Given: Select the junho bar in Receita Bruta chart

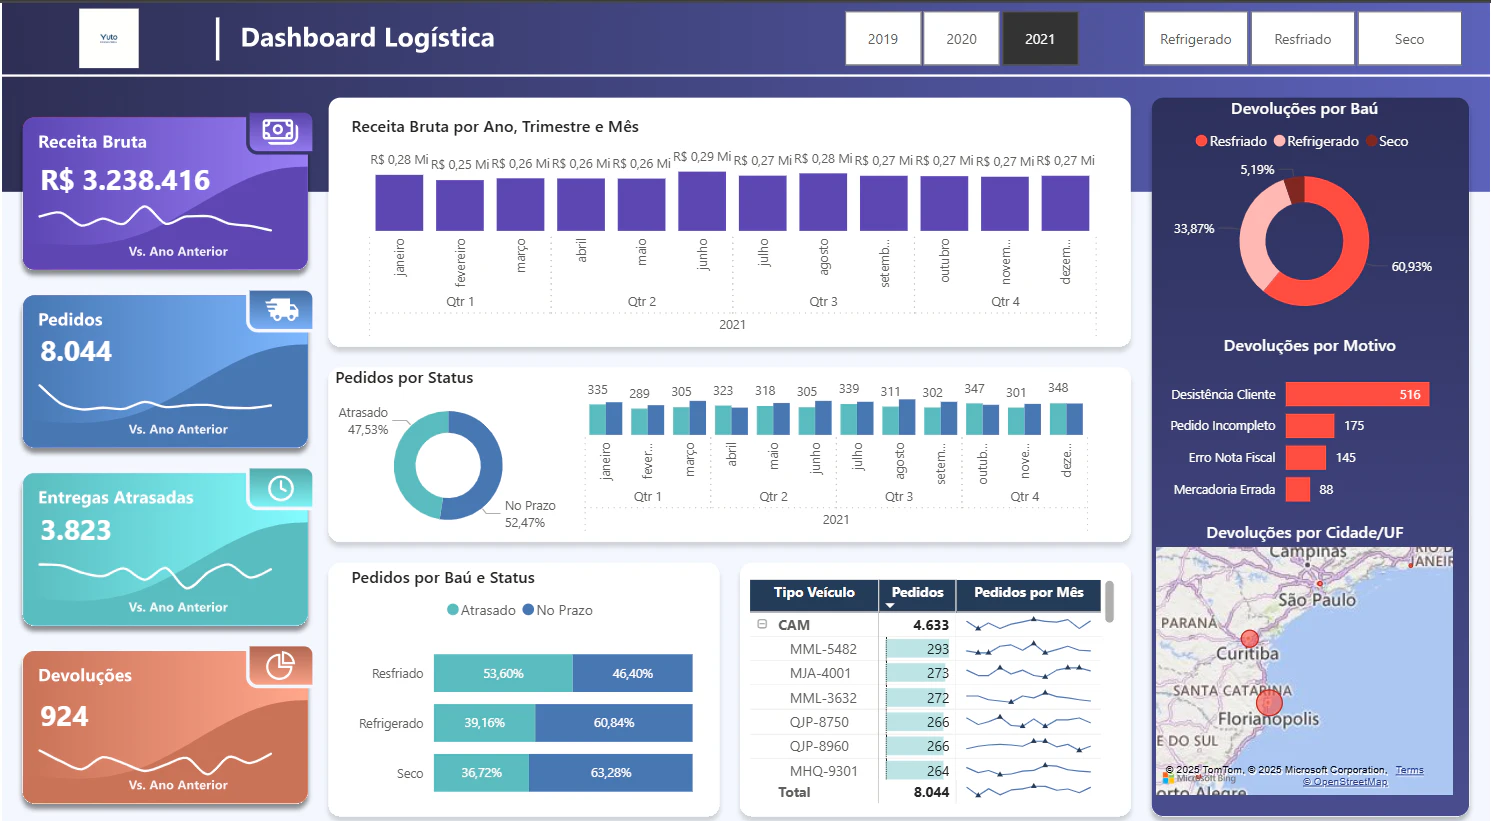Looking at the screenshot, I should 702,201.
